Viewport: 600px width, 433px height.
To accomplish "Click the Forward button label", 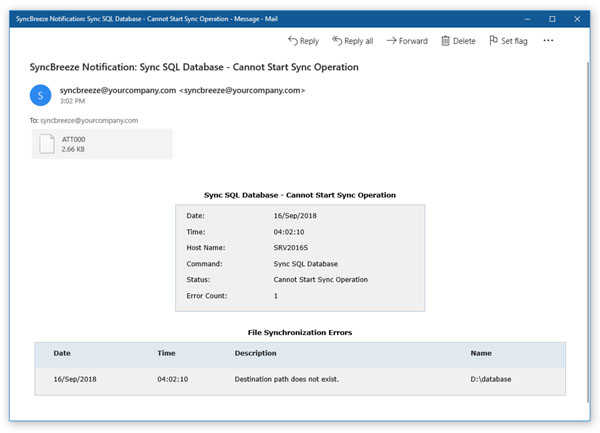I will (413, 41).
